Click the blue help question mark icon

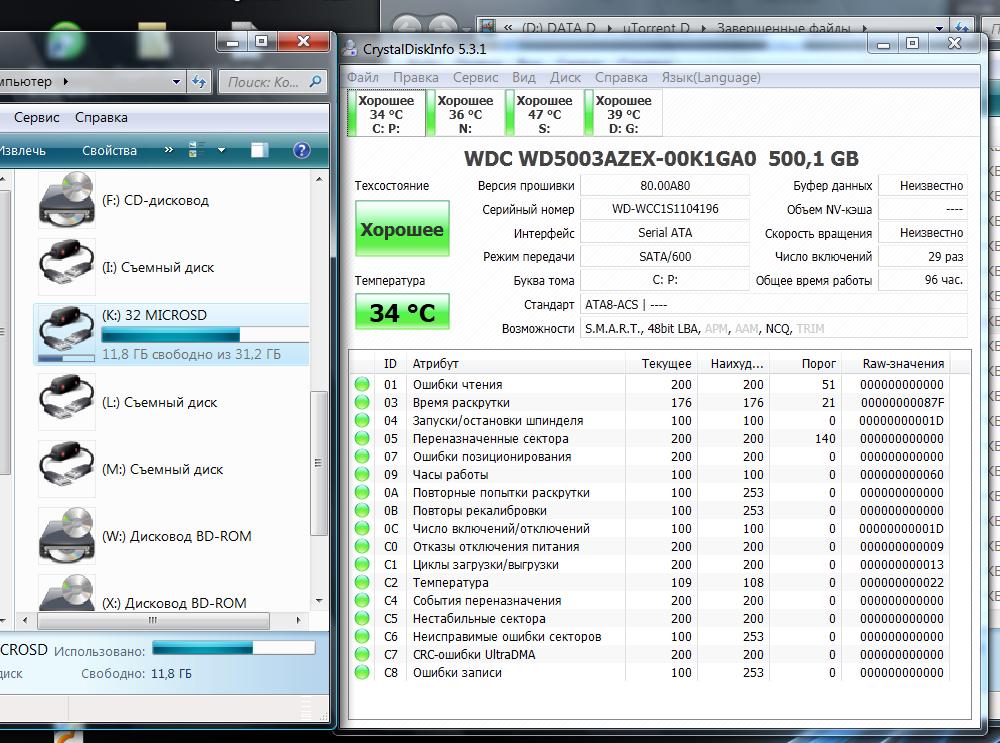[301, 150]
